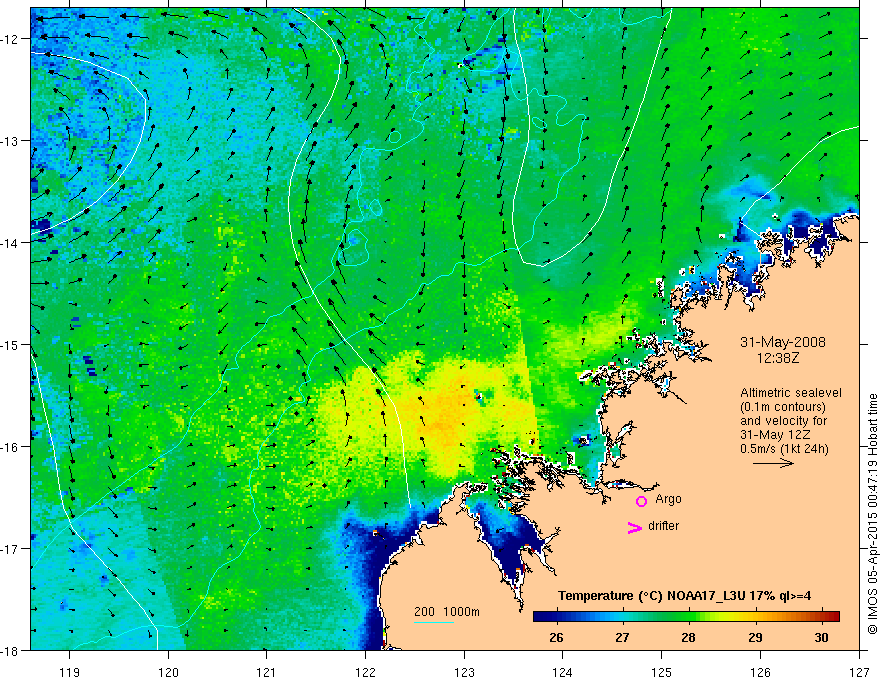Image resolution: width=880 pixels, height=680 pixels.
Task: Click the dark red end of the temperature colorbar
Action: 832,617
